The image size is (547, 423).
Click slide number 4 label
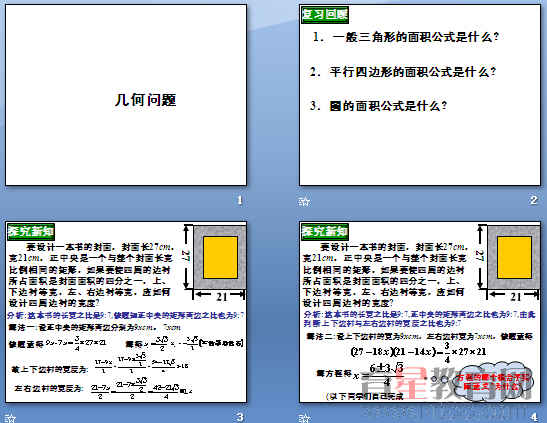(534, 417)
